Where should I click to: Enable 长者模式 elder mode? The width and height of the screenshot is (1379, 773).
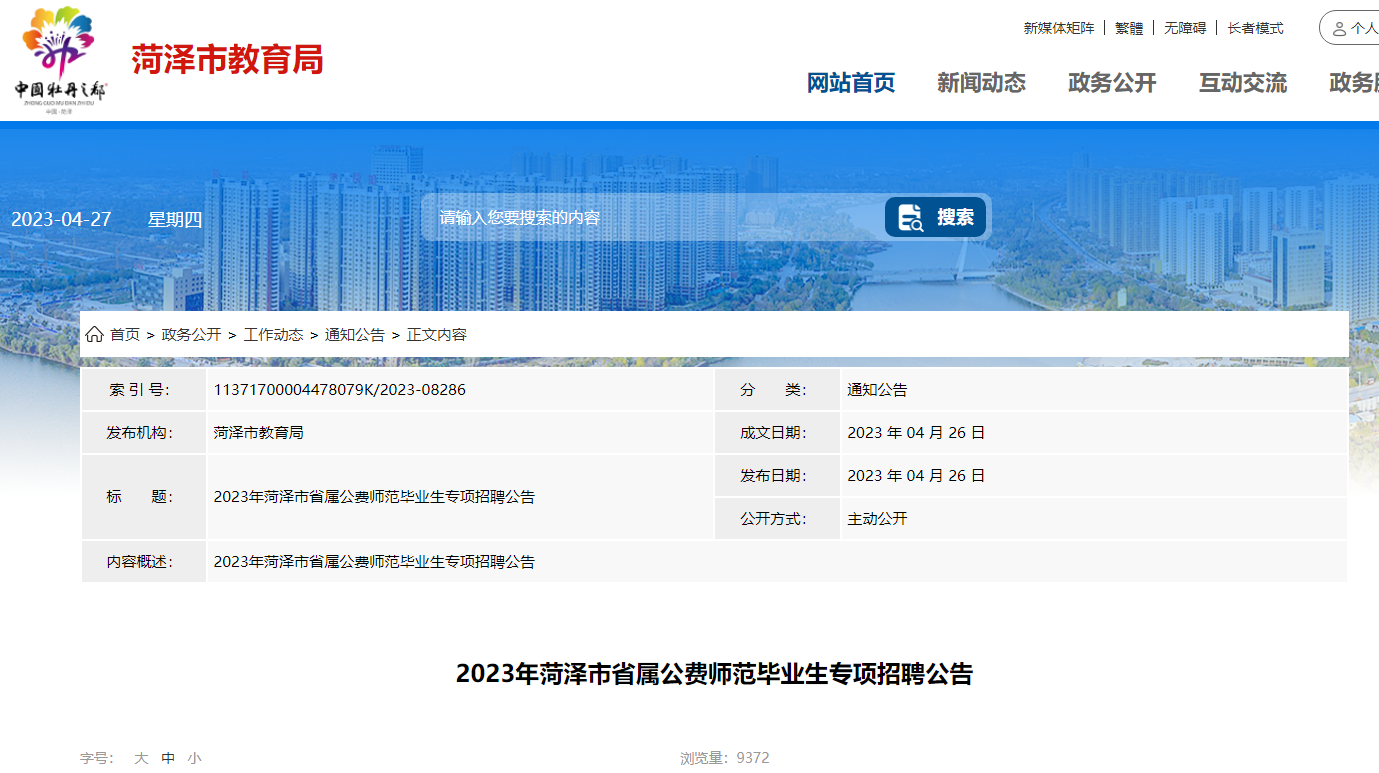click(1256, 28)
